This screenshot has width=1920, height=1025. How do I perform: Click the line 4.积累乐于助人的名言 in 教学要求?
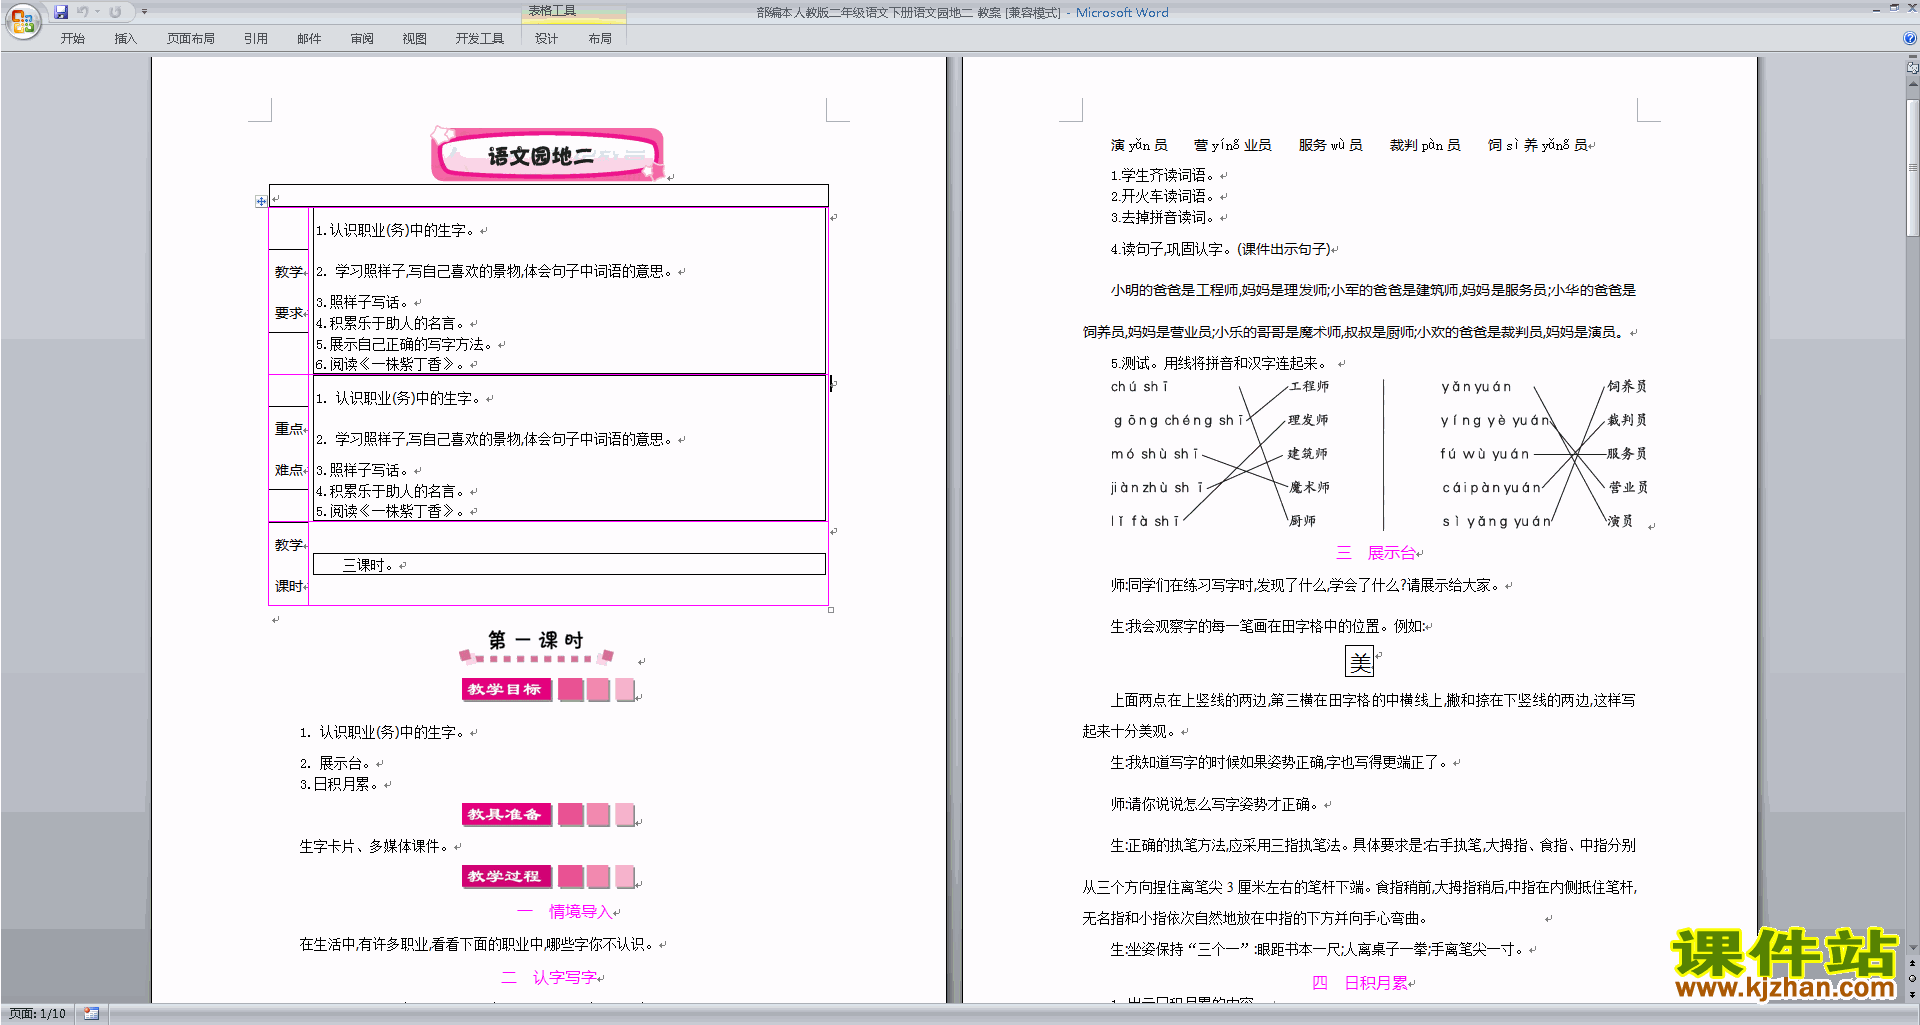(x=390, y=323)
